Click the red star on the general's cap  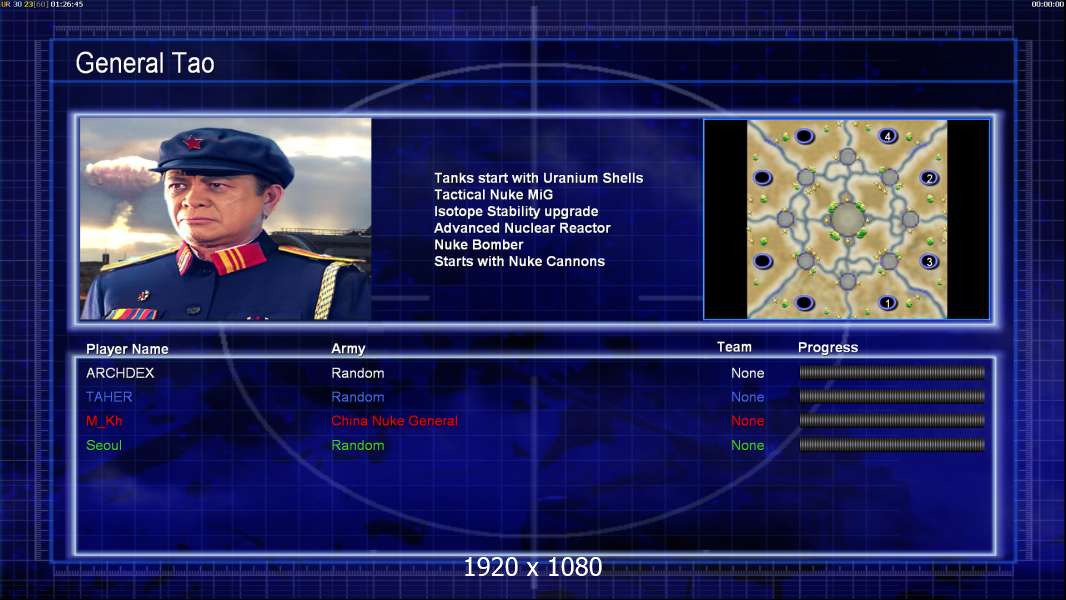[193, 143]
